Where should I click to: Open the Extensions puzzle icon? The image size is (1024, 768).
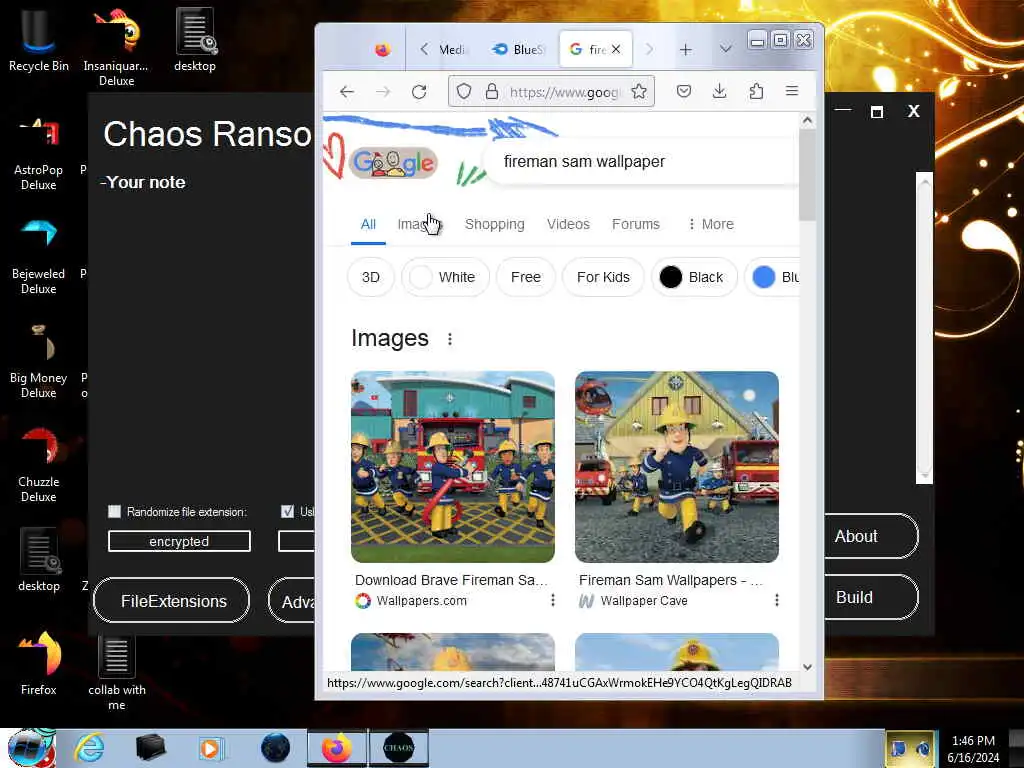point(756,91)
